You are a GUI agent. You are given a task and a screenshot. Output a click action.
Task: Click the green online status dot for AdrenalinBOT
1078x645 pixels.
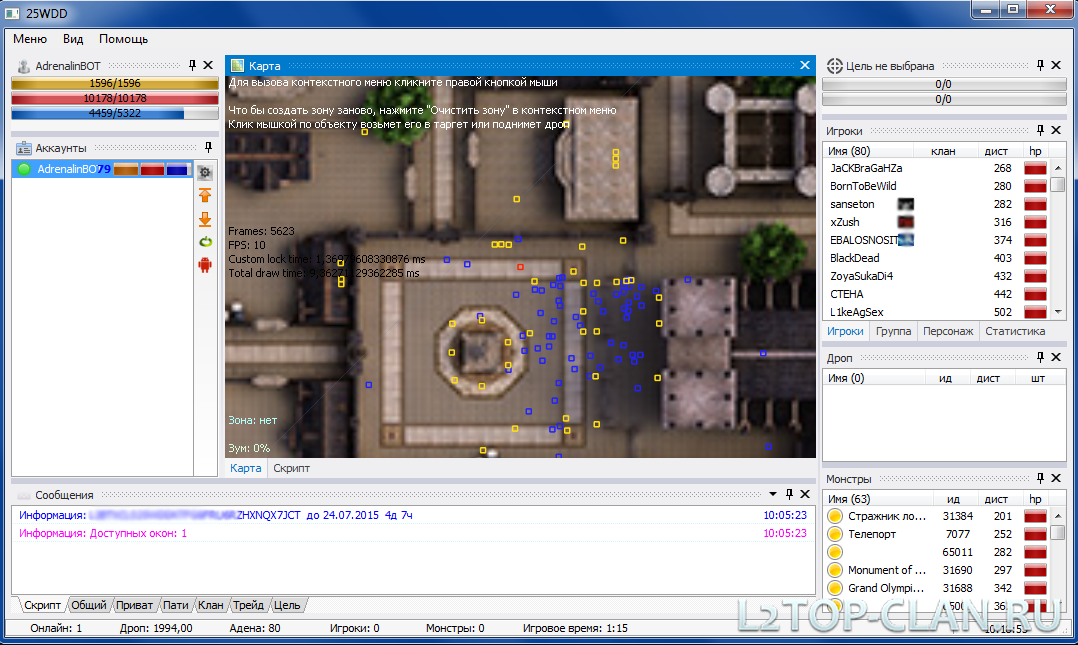[24, 169]
